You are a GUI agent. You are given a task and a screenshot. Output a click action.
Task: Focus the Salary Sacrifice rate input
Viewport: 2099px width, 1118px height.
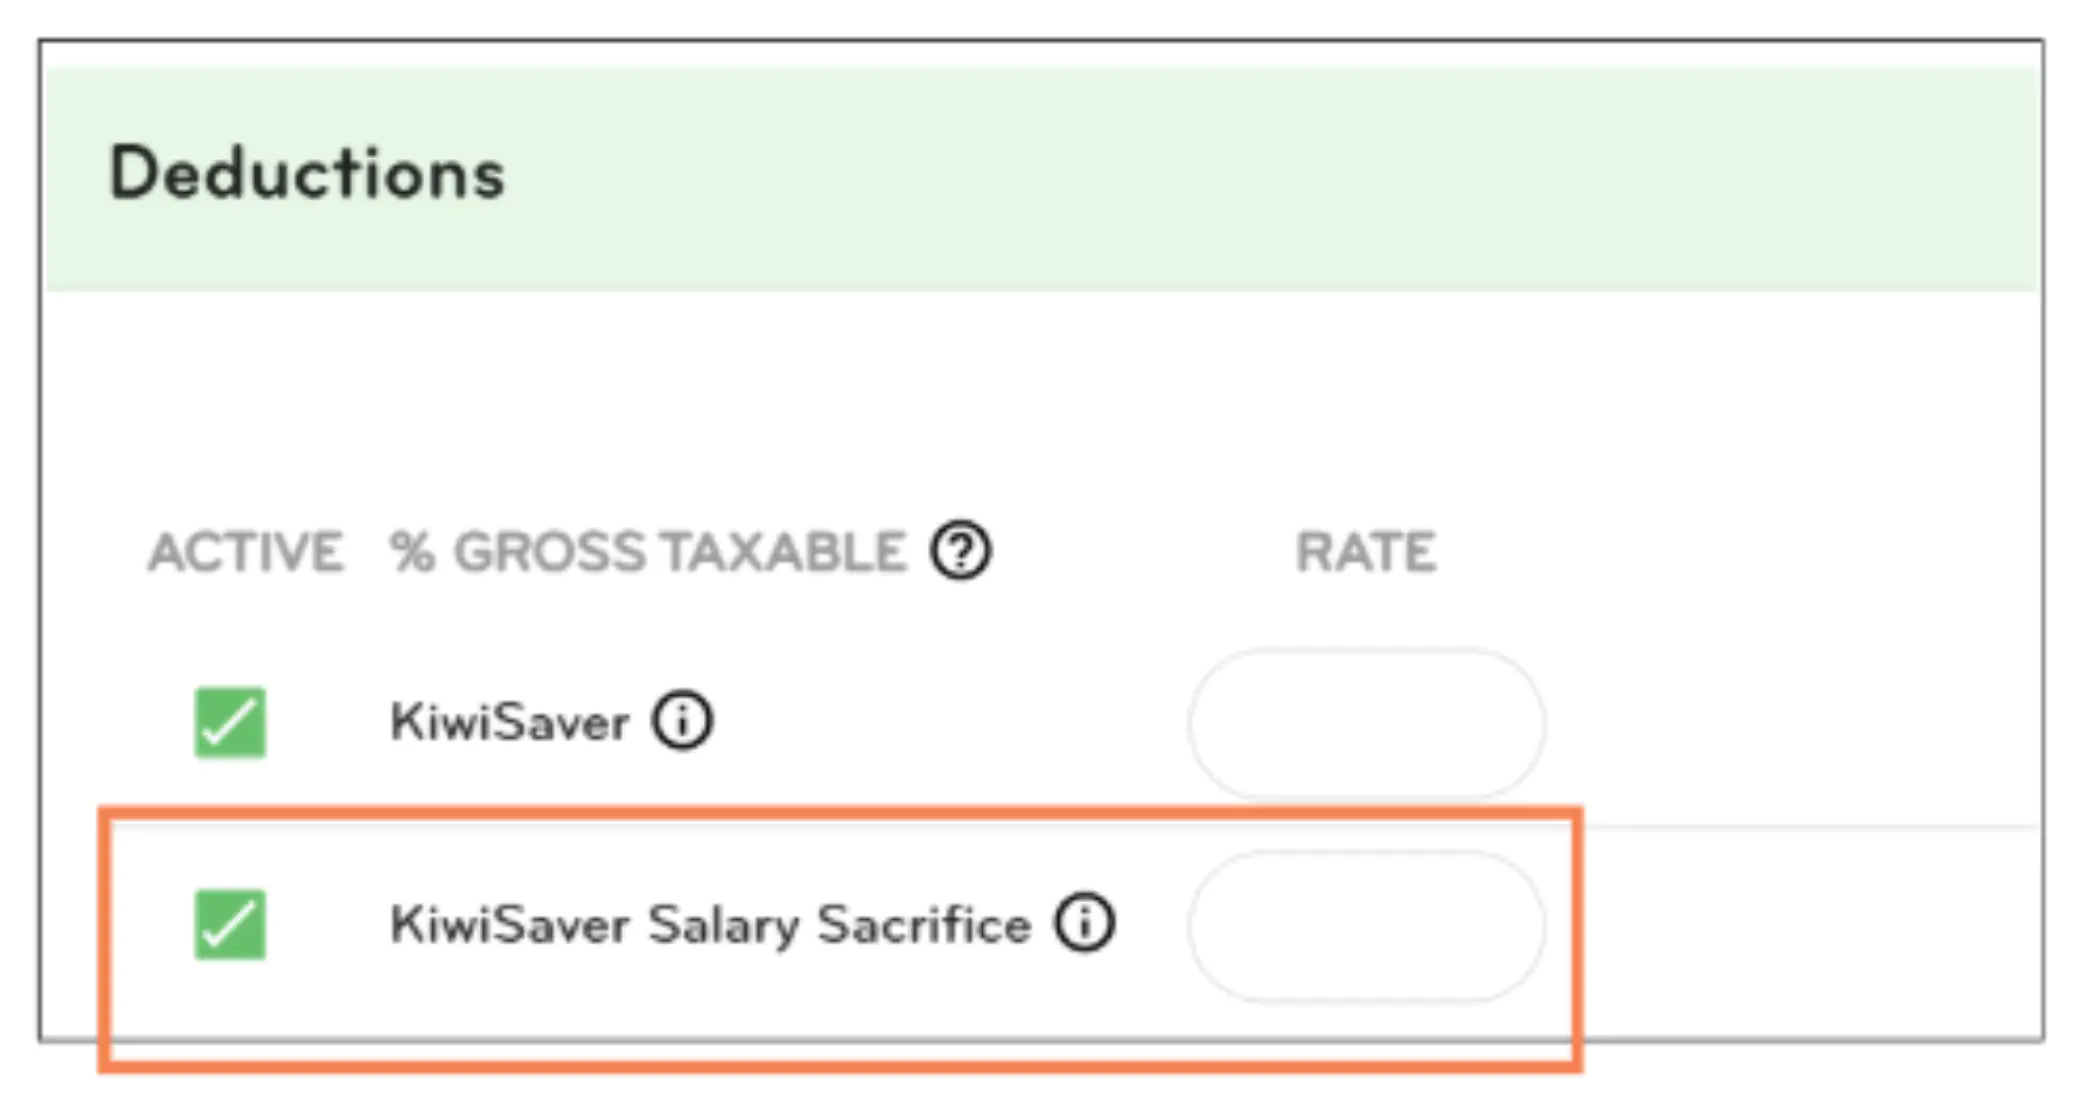(1366, 927)
